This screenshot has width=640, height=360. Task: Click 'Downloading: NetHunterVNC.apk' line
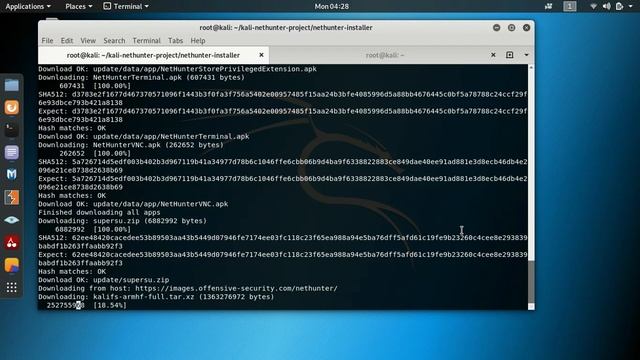(131, 145)
